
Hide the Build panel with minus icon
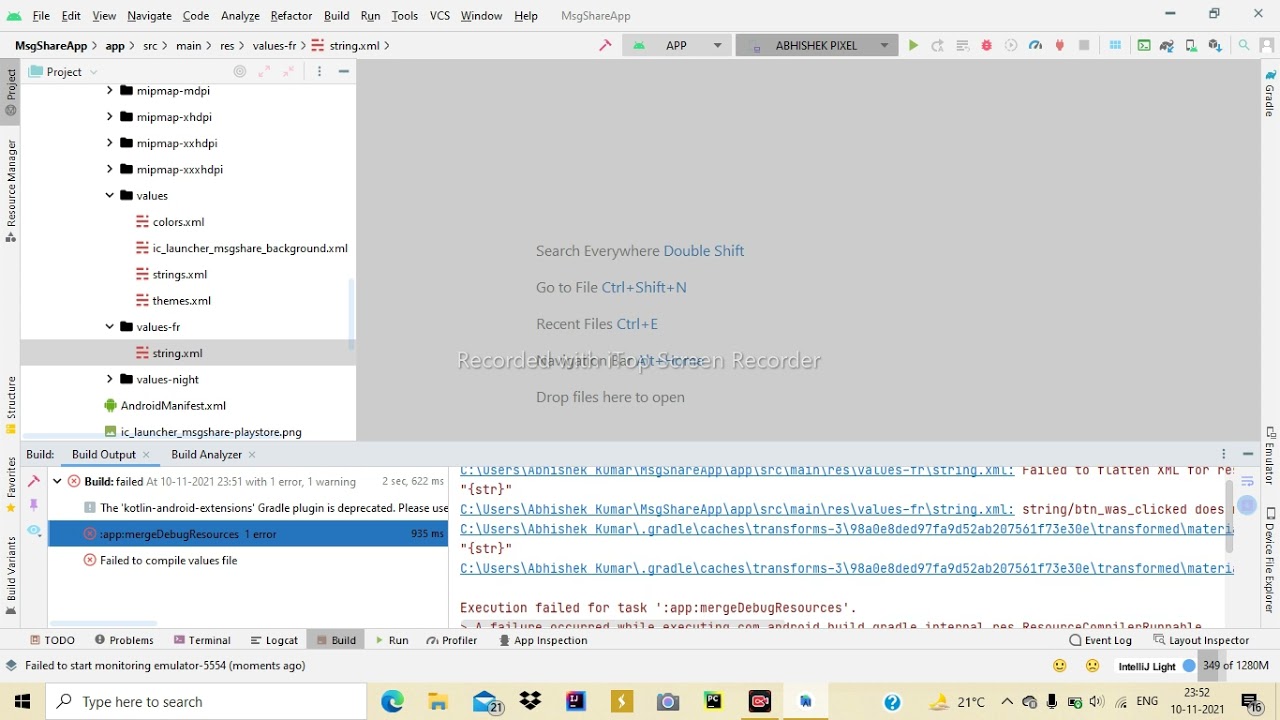(x=1248, y=454)
